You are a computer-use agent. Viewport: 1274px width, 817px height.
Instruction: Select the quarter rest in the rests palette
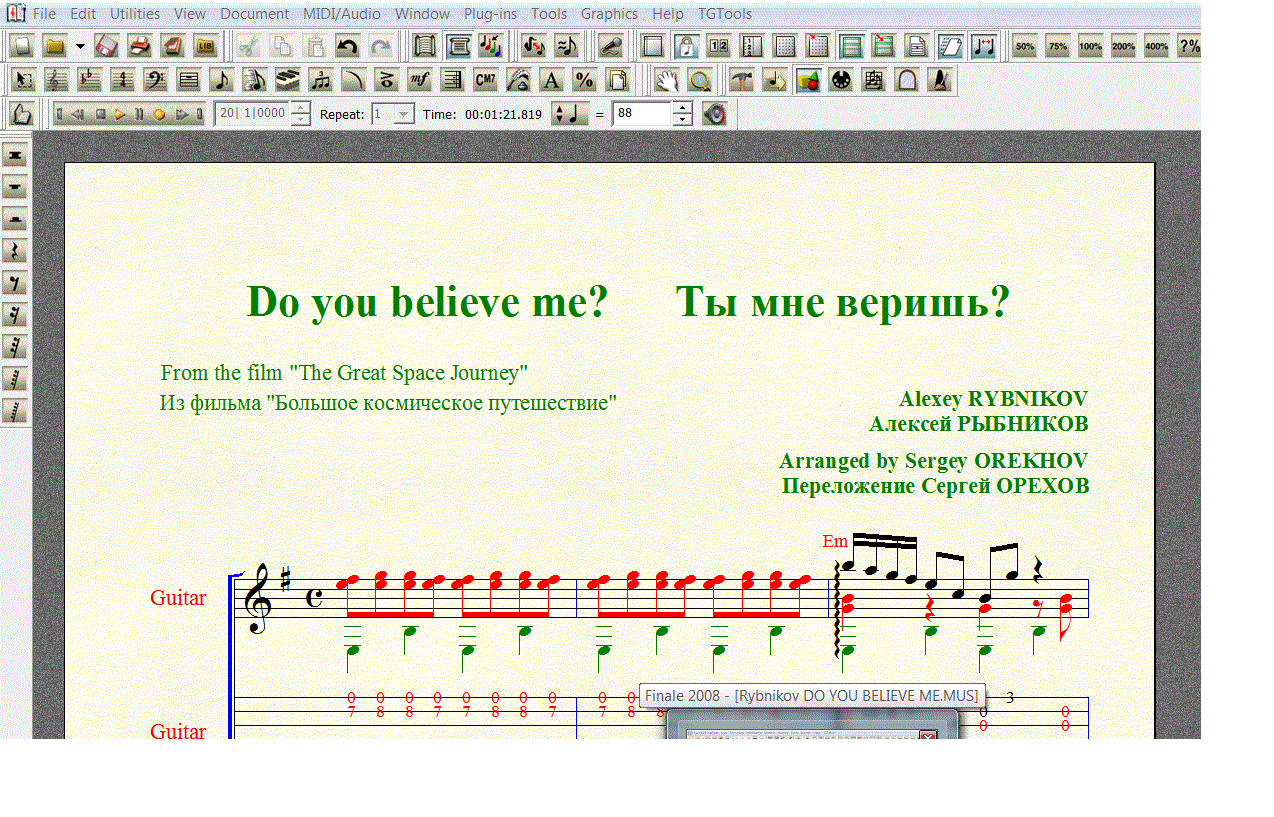pyautogui.click(x=15, y=251)
